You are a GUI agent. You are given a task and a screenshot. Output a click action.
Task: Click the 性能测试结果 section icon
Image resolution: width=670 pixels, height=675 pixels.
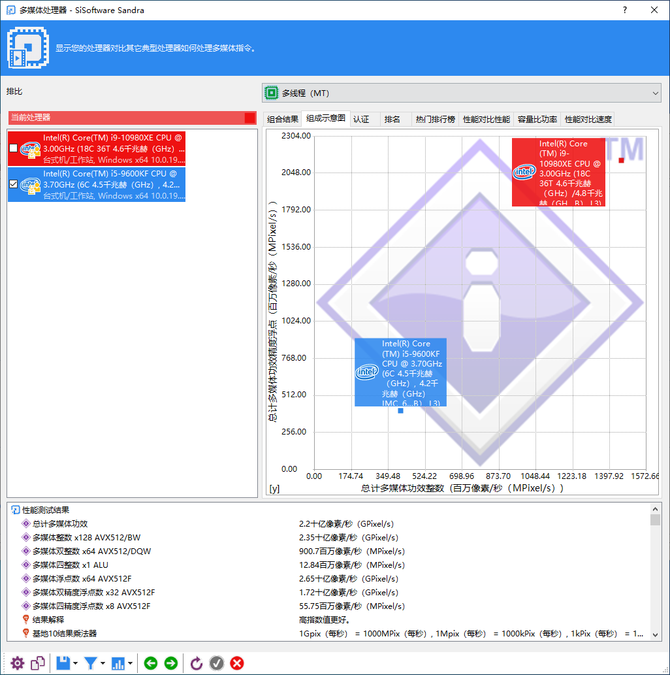click(16, 510)
